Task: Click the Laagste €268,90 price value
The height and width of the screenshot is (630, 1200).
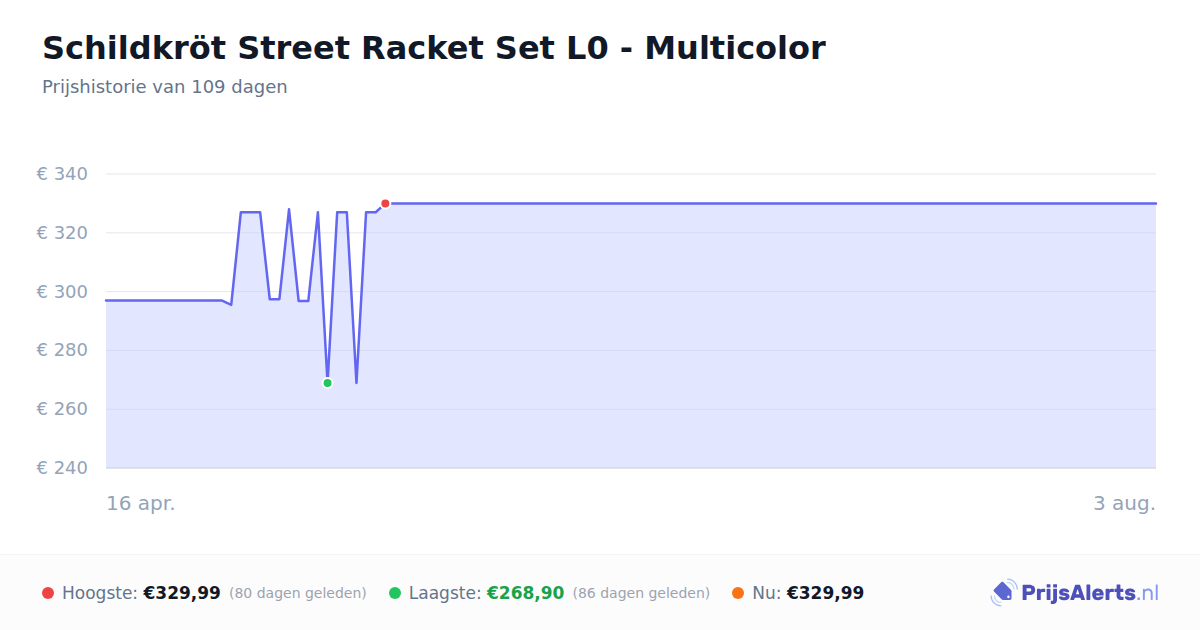Action: (526, 593)
